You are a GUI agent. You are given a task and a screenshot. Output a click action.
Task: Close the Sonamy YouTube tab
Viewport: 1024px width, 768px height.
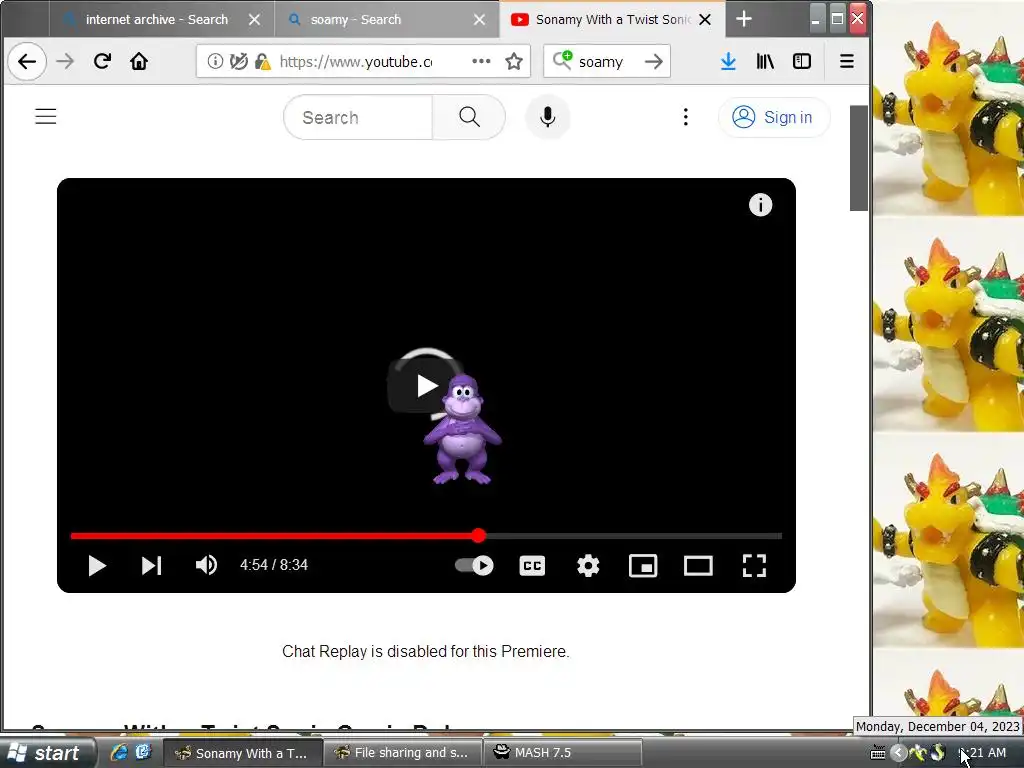(705, 20)
